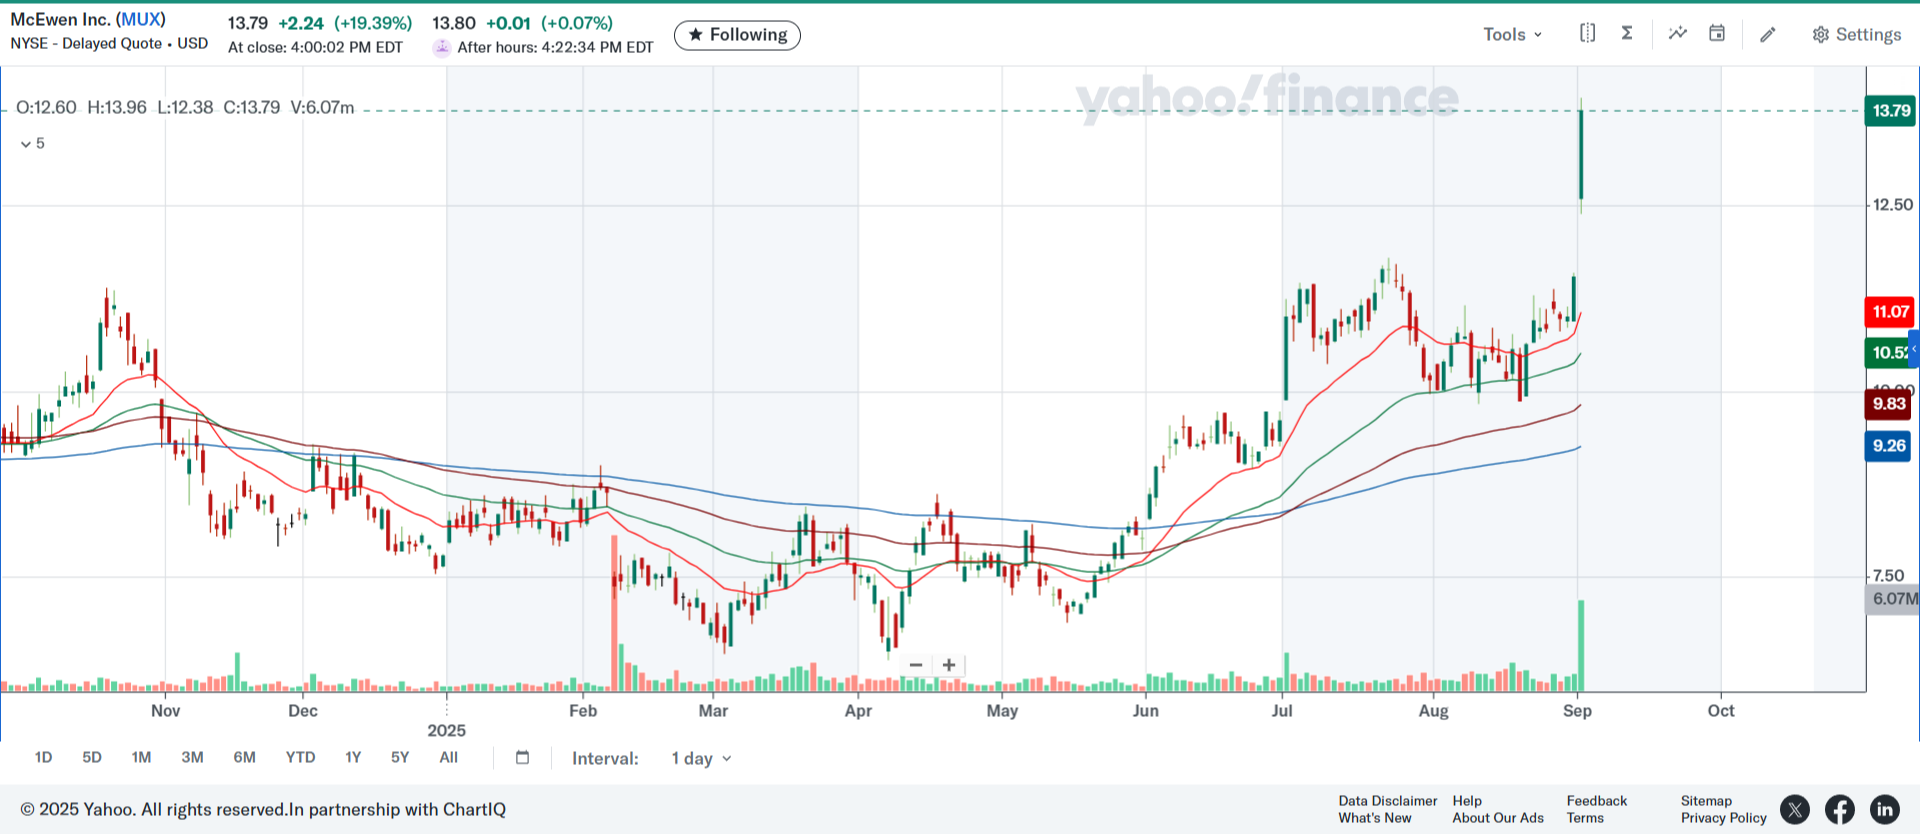Open the chart pattern analysis icon
The image size is (1920, 834).
click(1677, 33)
